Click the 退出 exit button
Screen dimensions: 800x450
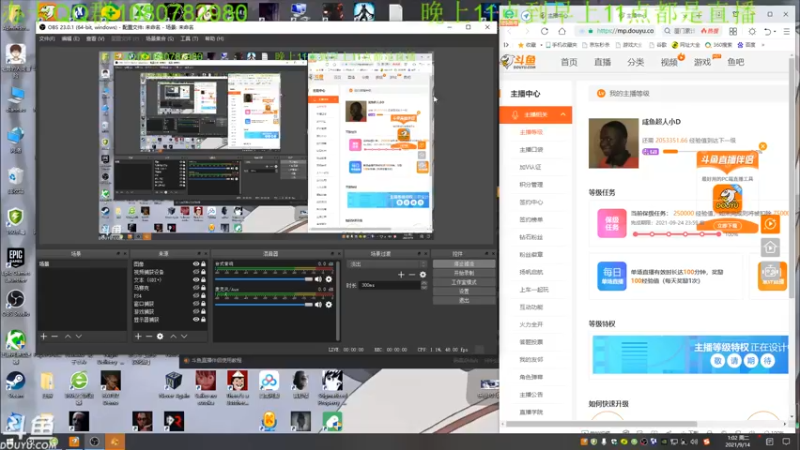click(x=464, y=301)
